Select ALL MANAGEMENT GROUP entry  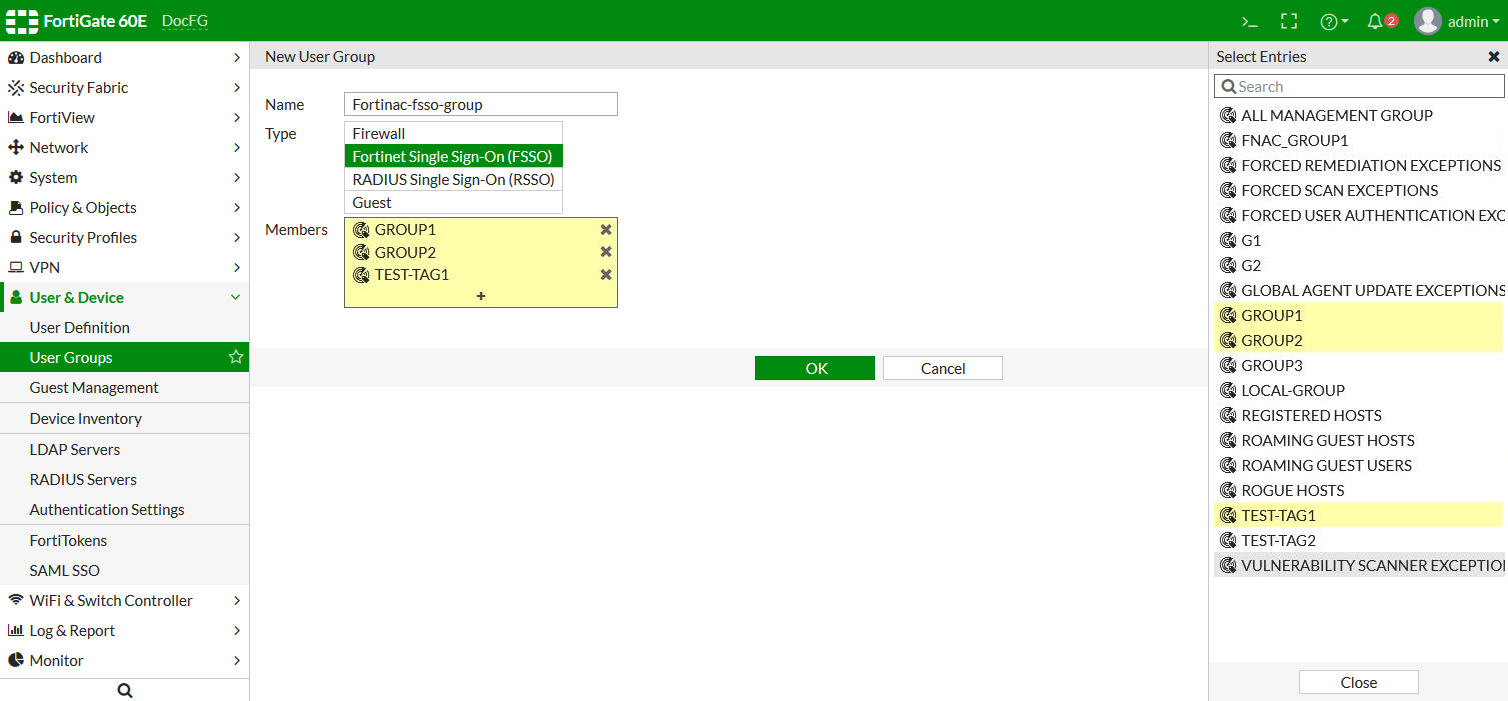pyautogui.click(x=1359, y=115)
